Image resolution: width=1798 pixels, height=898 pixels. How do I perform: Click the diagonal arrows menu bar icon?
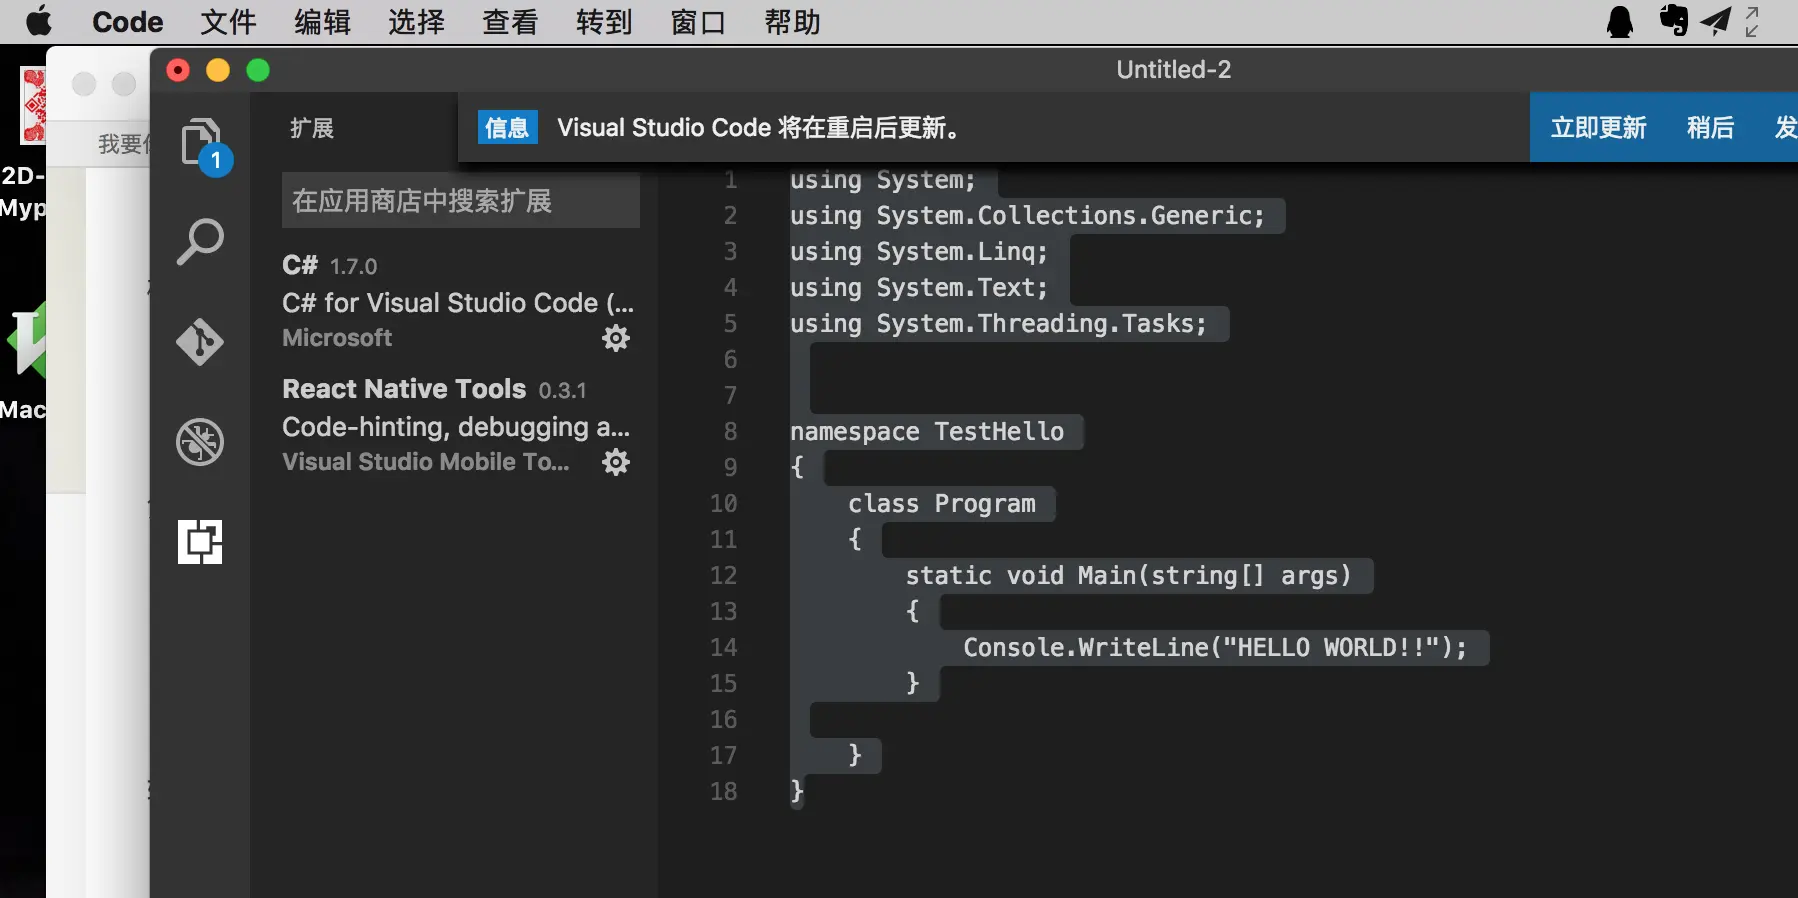click(1752, 21)
